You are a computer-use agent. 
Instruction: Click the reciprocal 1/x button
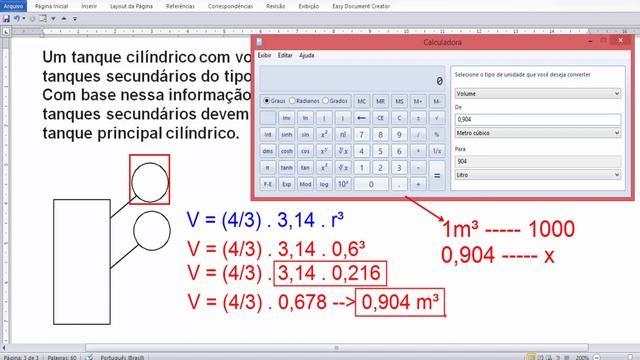coord(437,151)
